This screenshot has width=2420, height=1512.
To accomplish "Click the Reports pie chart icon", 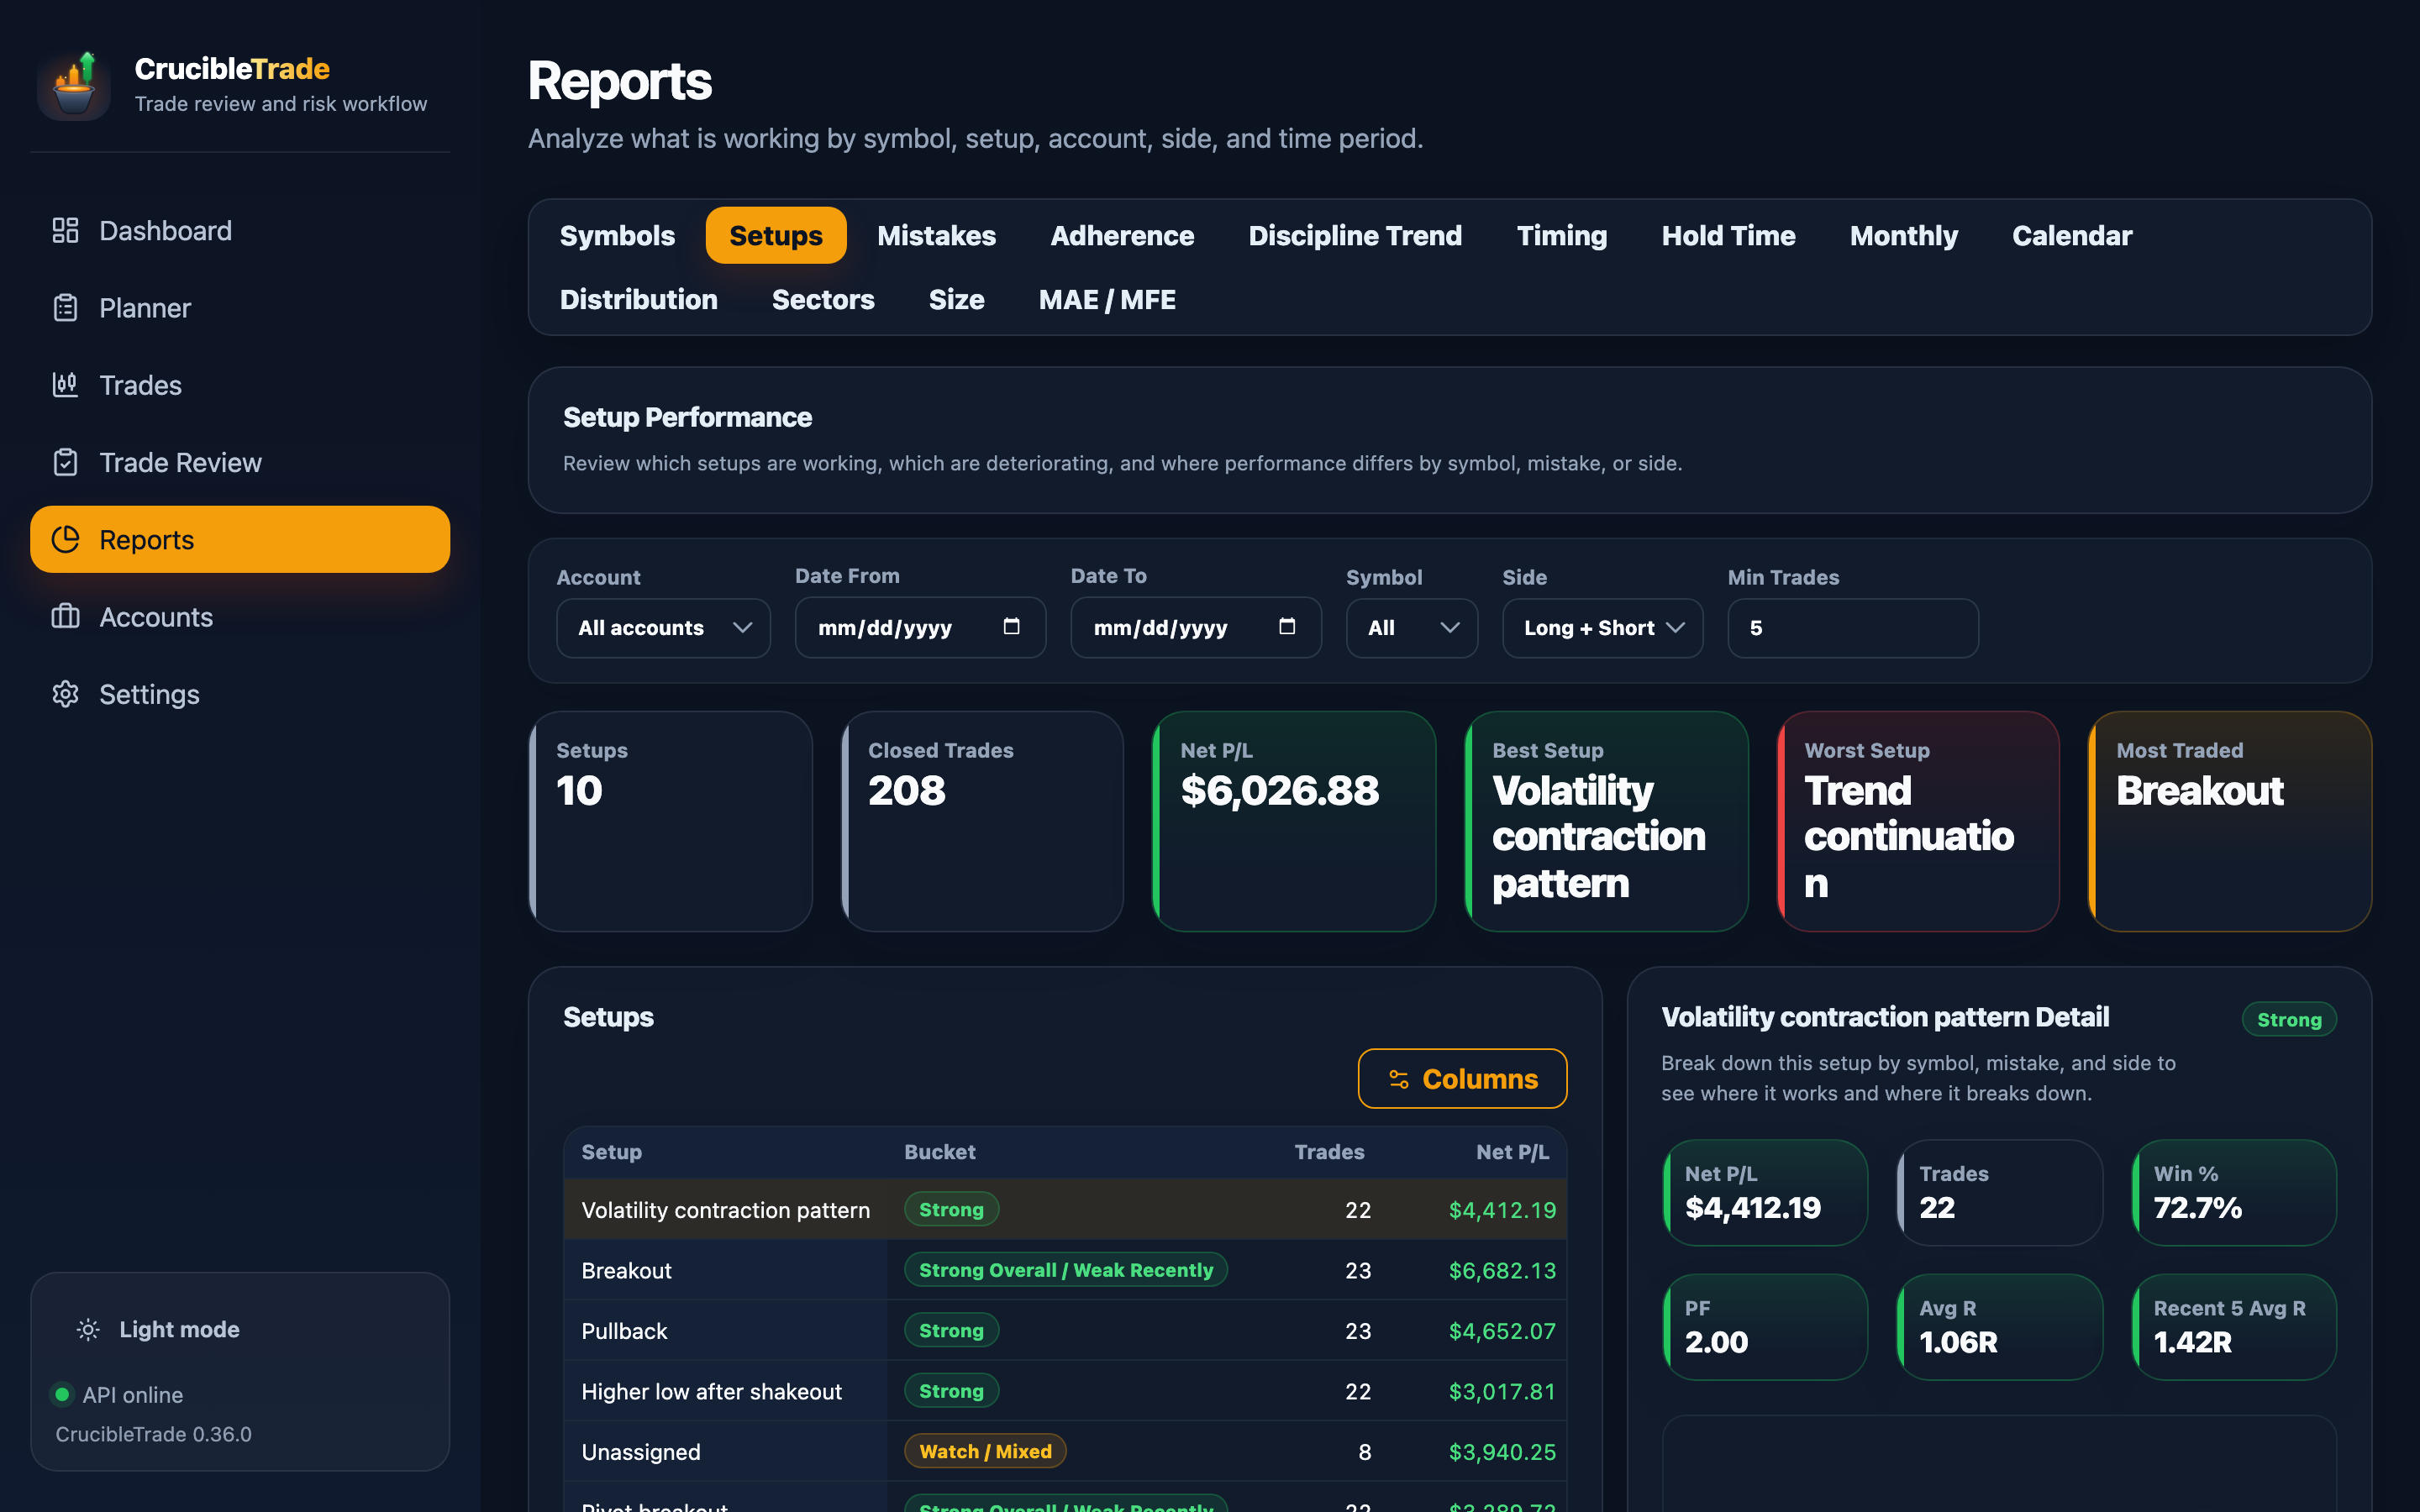I will point(65,539).
